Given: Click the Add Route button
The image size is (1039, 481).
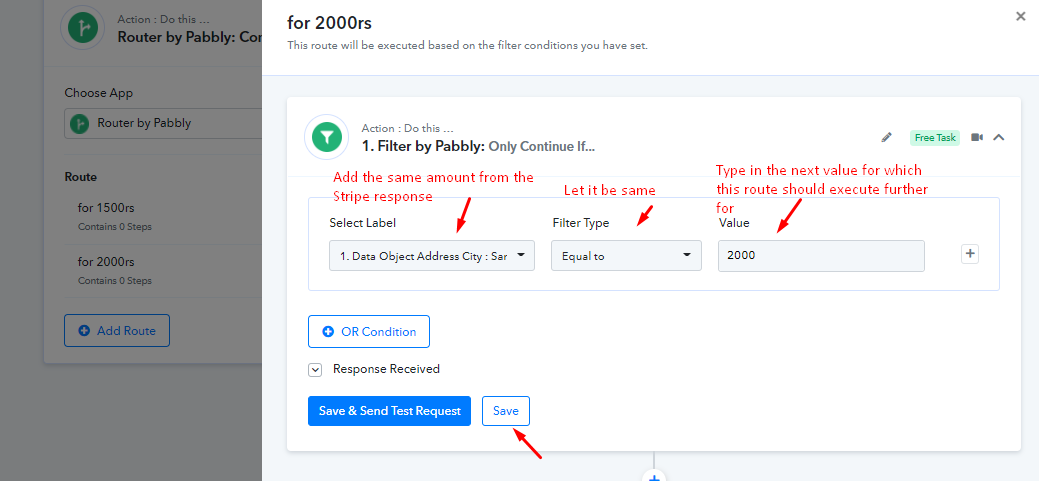Looking at the screenshot, I should [117, 331].
